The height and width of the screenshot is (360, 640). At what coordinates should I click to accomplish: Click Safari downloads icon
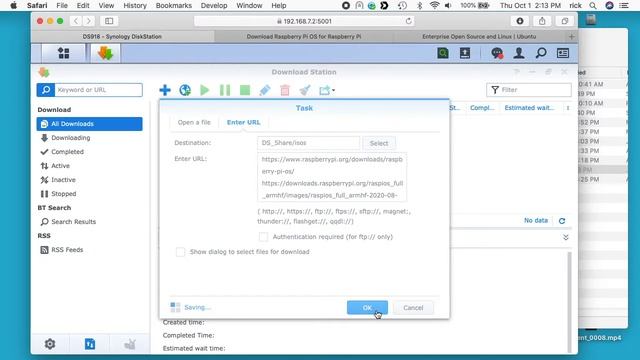tap(520, 21)
